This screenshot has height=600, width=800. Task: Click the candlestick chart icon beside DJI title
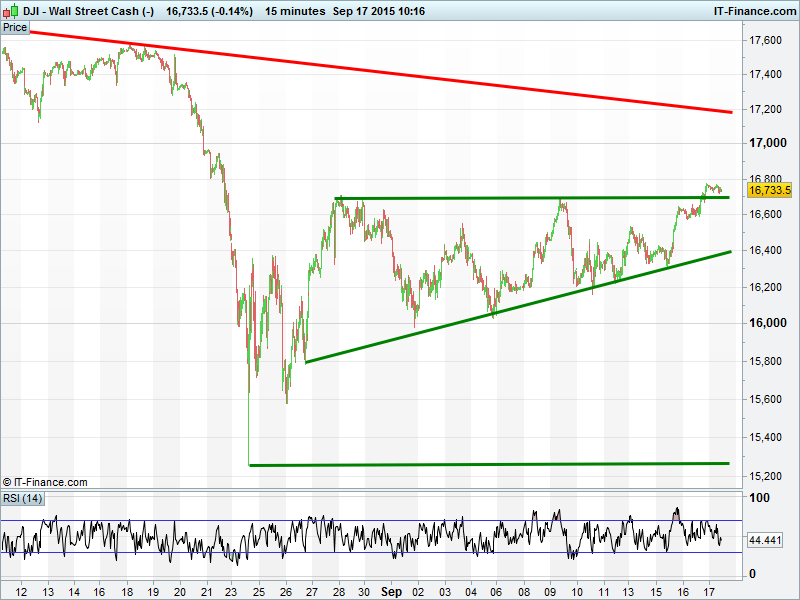9,10
